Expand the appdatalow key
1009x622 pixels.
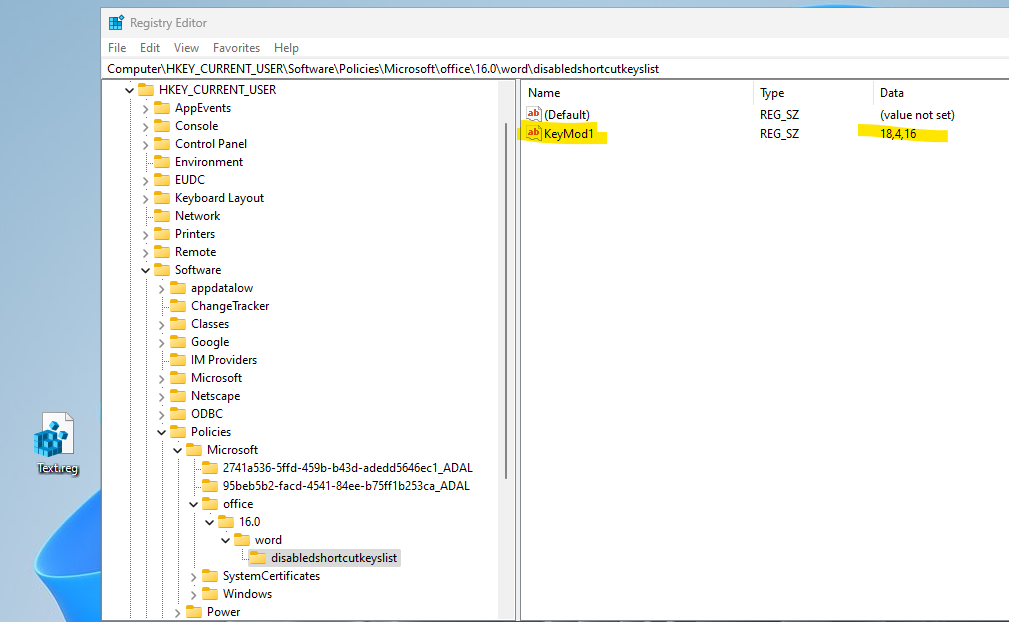pos(162,289)
